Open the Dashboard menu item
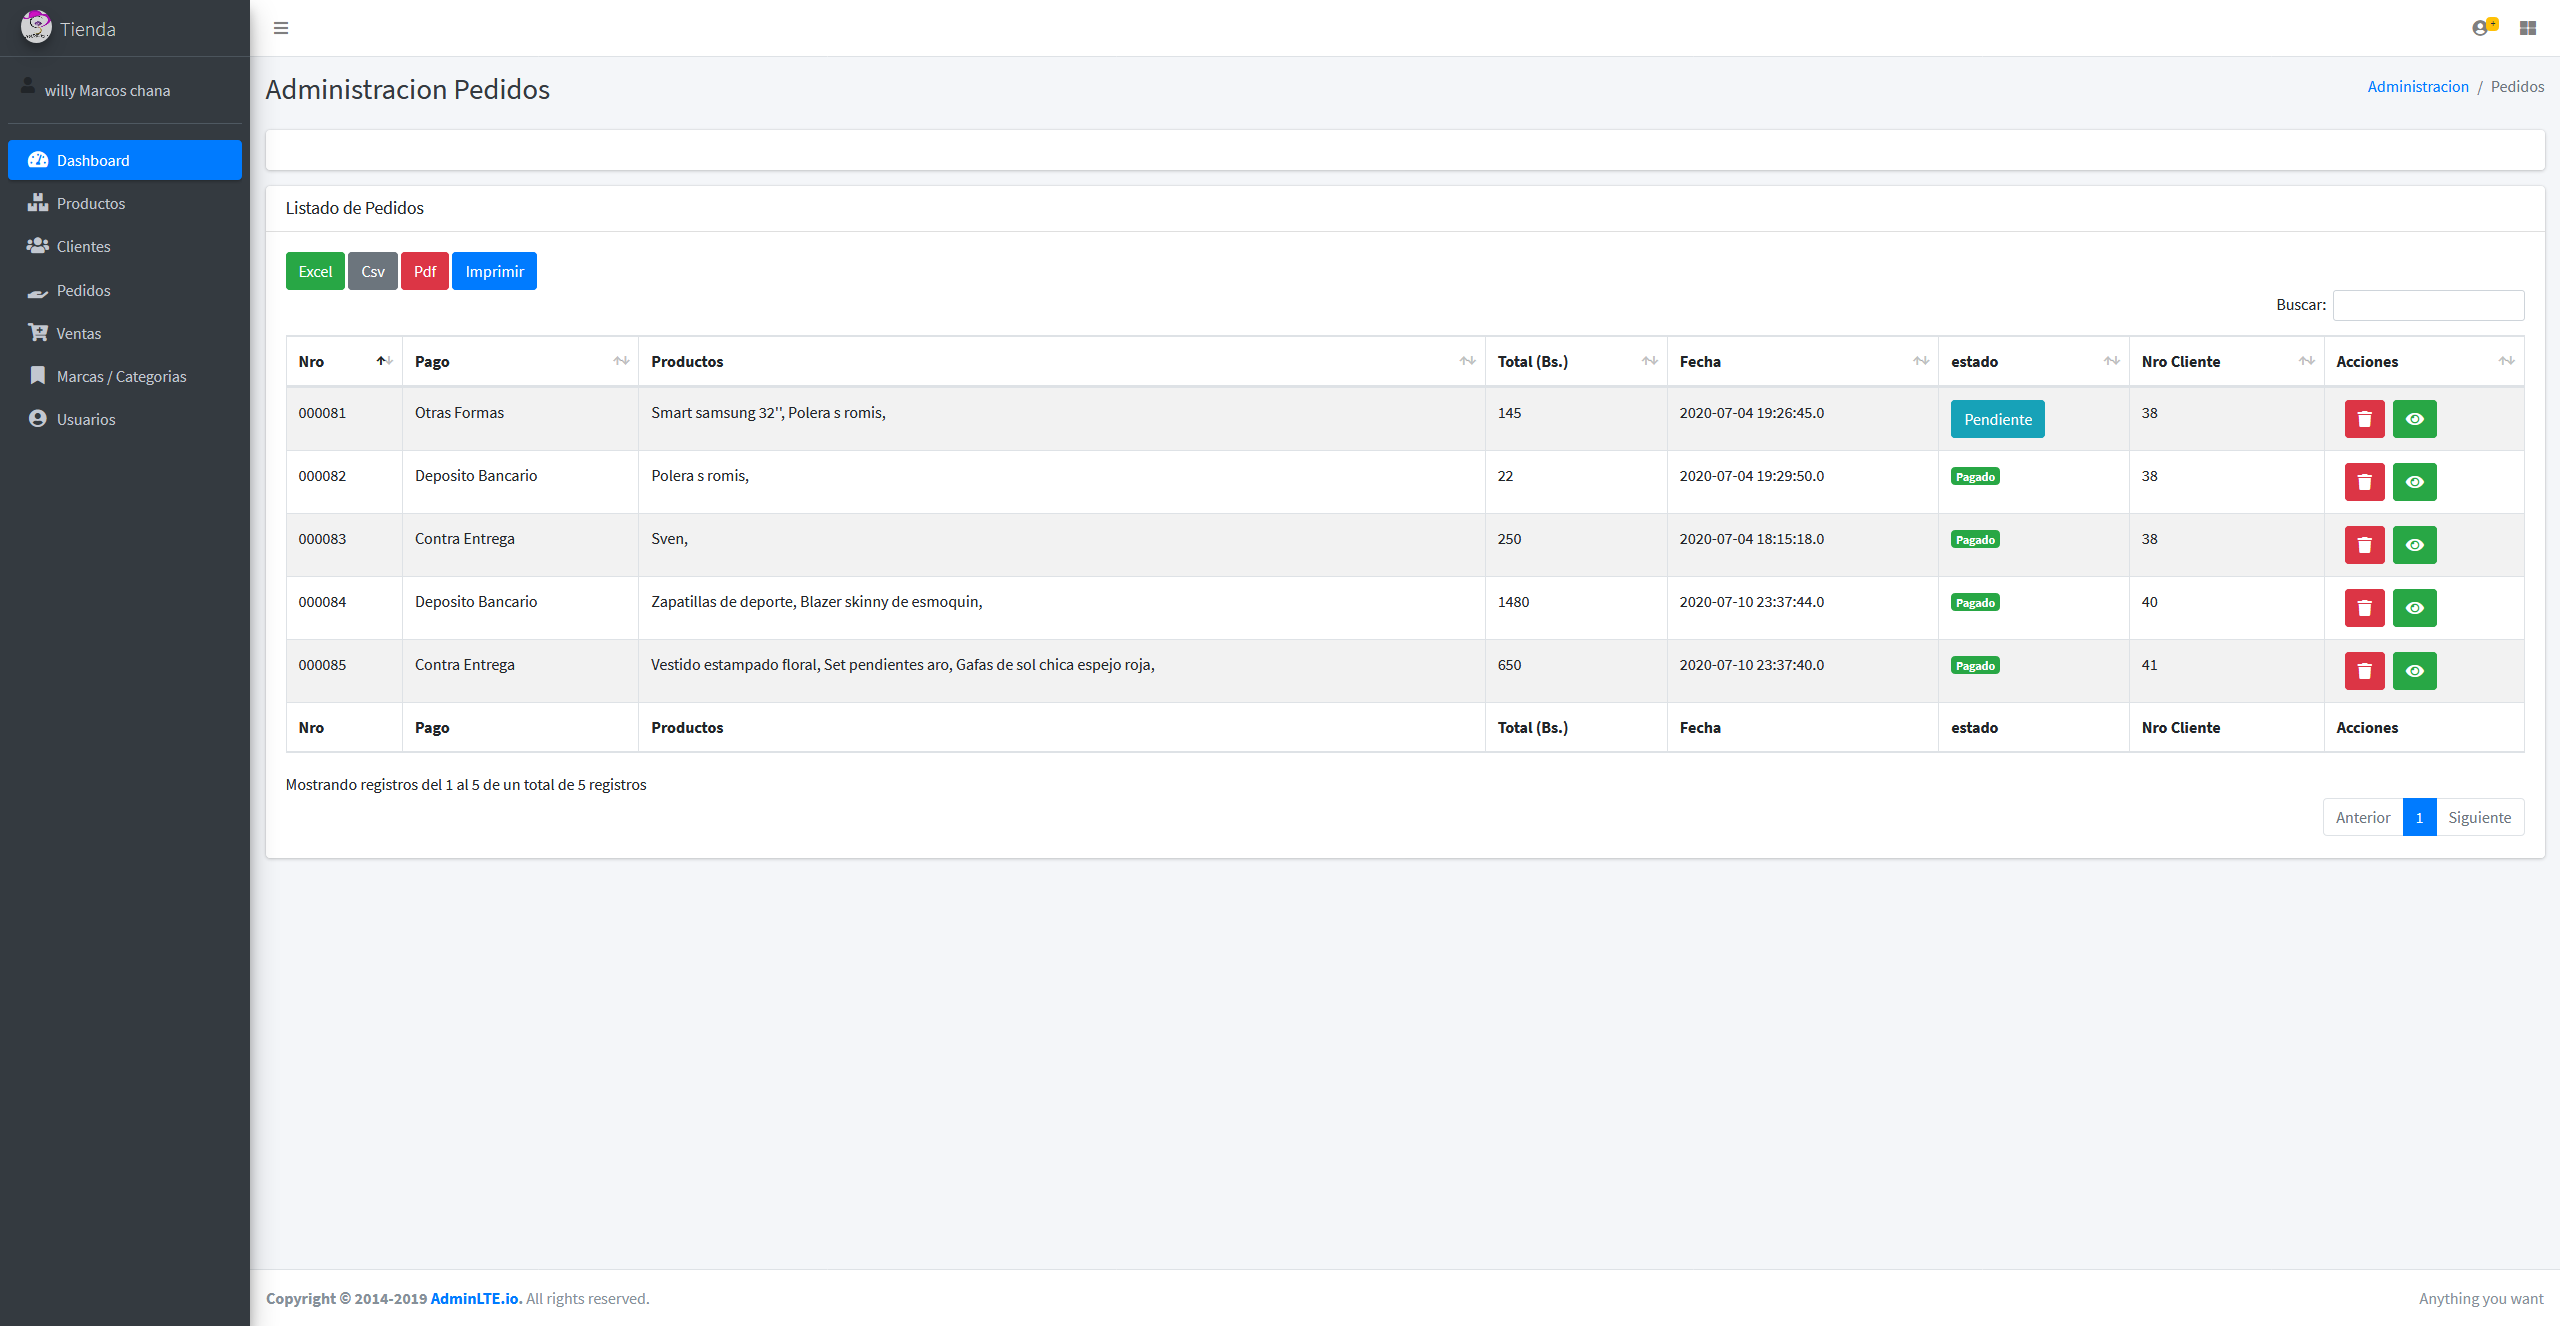This screenshot has width=2560, height=1326. [x=92, y=160]
